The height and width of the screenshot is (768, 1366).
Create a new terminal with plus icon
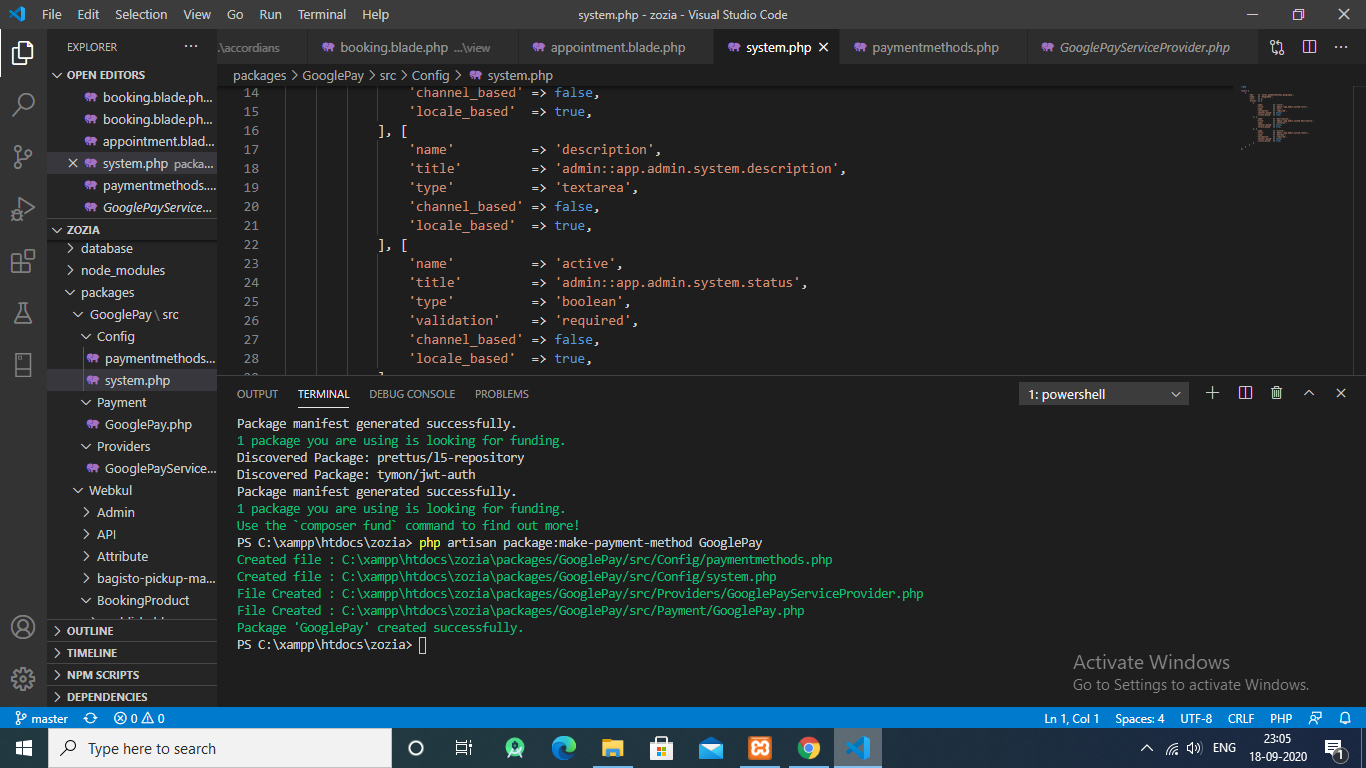[x=1213, y=393]
